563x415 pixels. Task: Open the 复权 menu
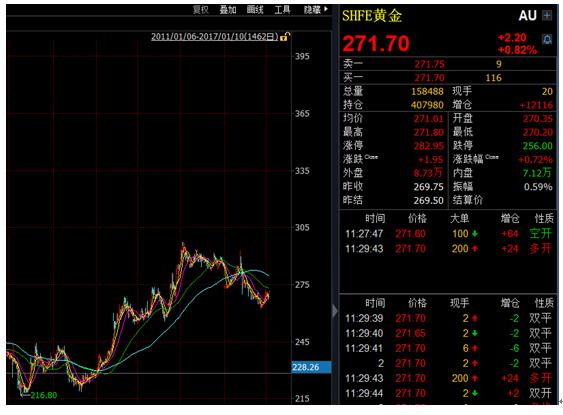coord(200,10)
